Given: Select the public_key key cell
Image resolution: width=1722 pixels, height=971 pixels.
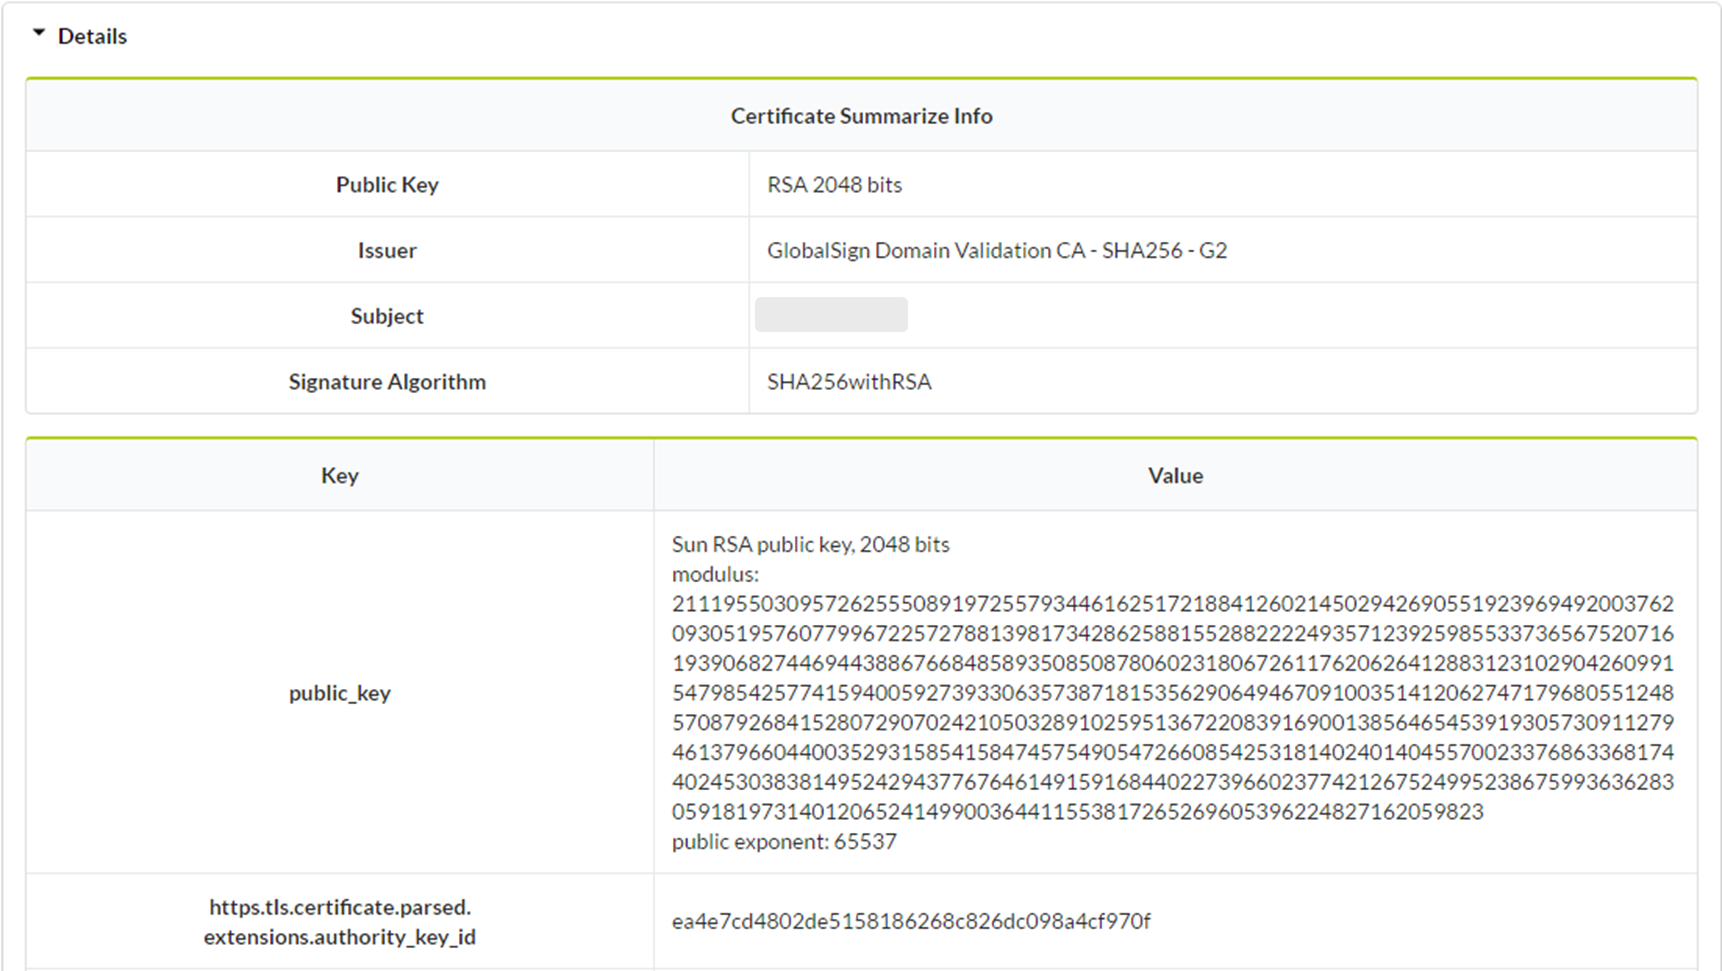Looking at the screenshot, I should [340, 693].
